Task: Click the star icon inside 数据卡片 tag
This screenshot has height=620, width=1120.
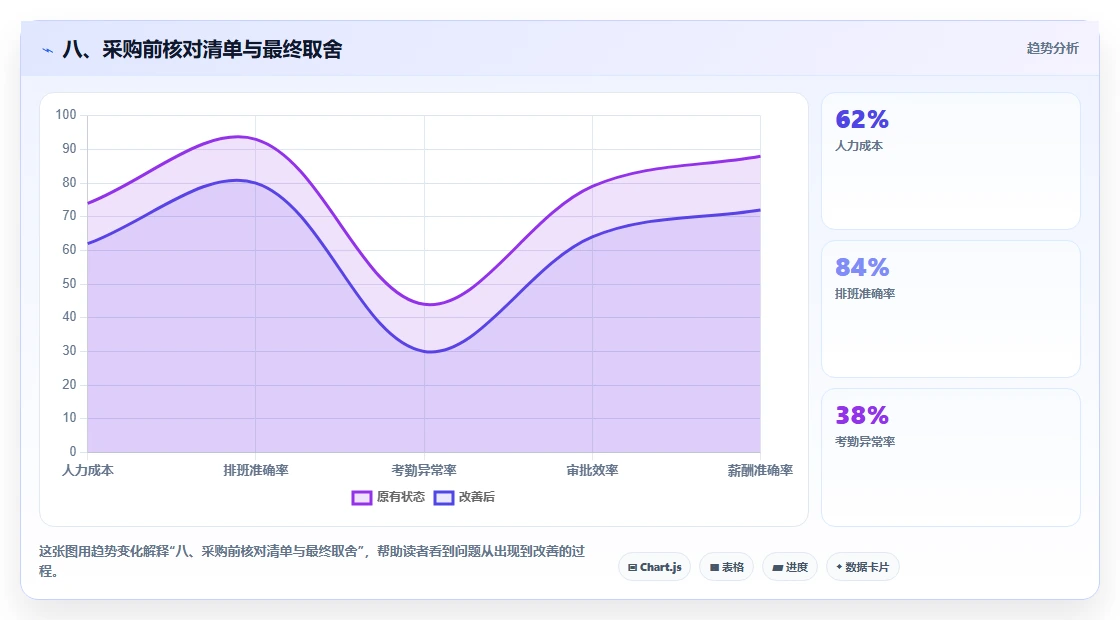Action: (x=839, y=566)
